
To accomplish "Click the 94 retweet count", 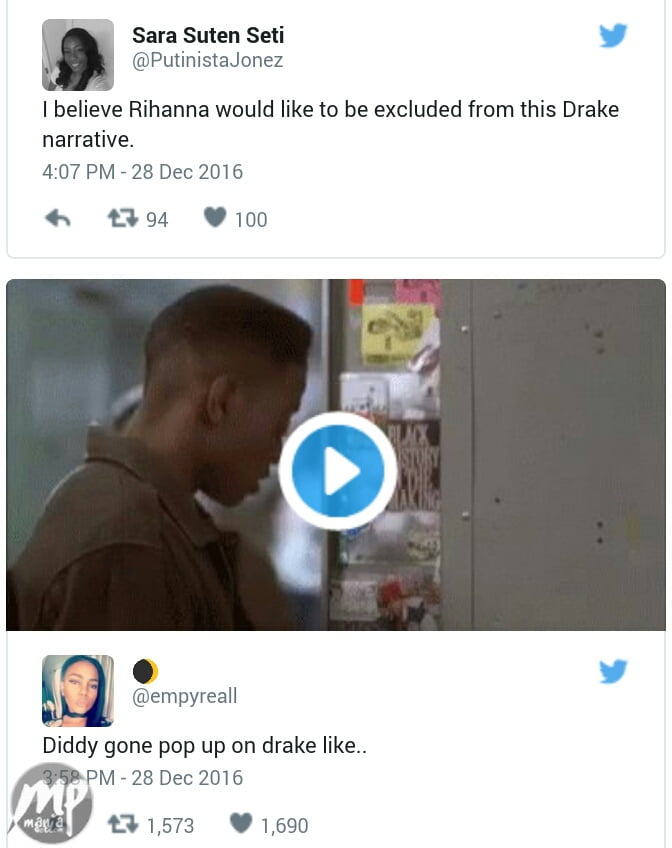I will (157, 220).
